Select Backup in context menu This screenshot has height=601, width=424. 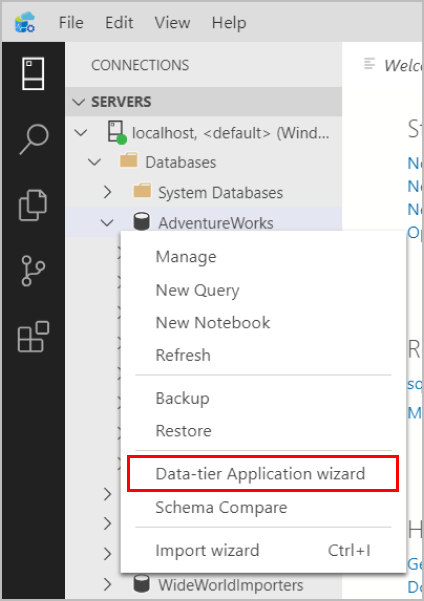point(182,399)
